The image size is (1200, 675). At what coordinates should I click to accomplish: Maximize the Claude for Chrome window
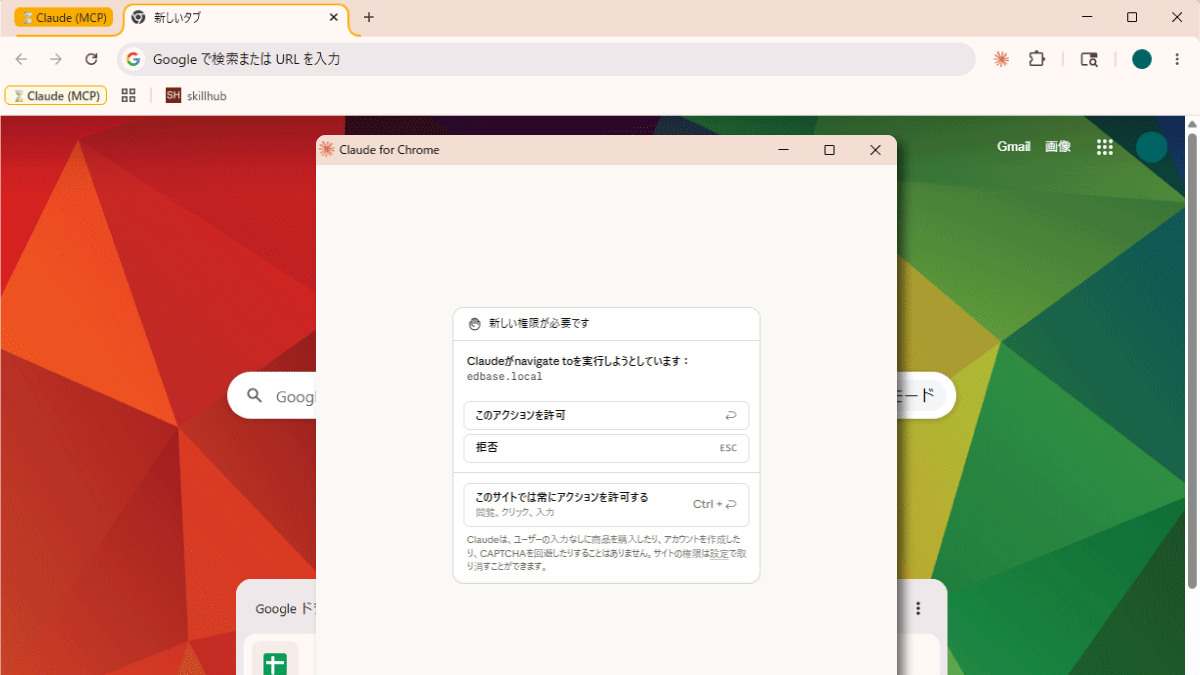[829, 150]
